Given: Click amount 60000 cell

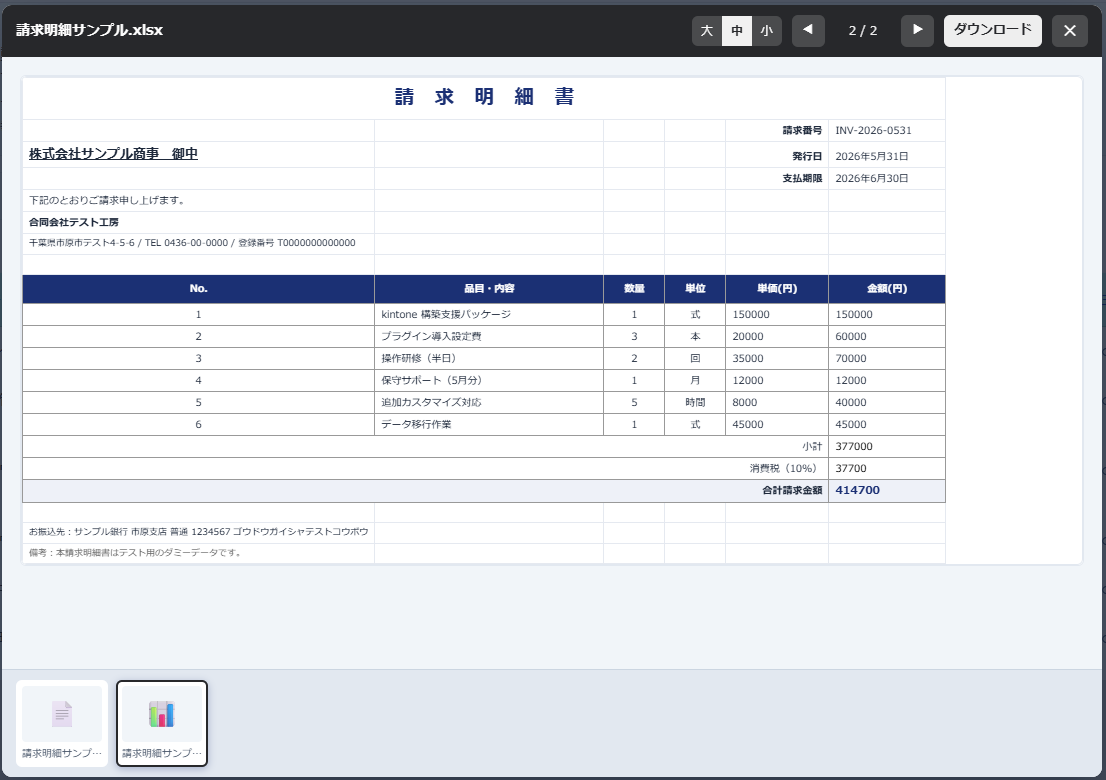Looking at the screenshot, I should (887, 336).
